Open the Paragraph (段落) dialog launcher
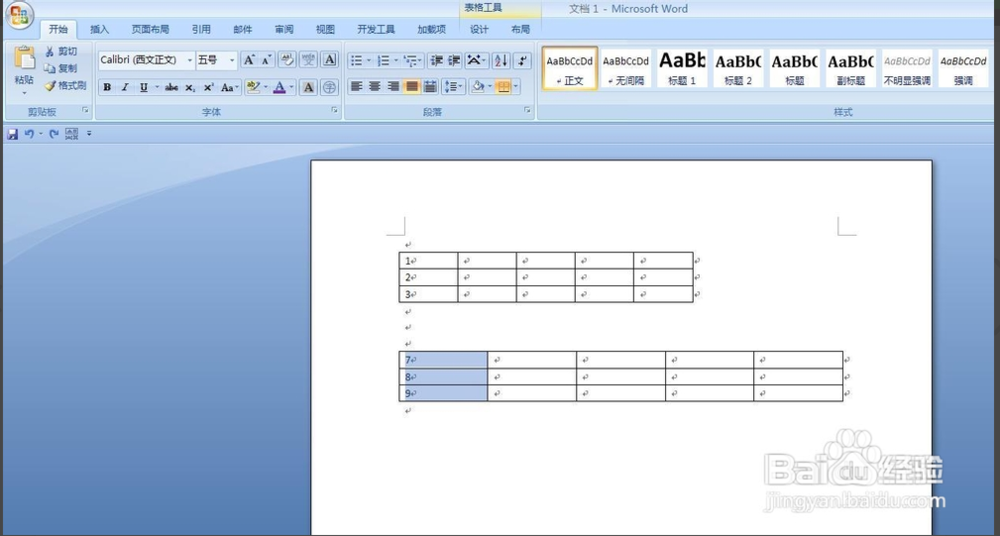This screenshot has height=536, width=1000. click(x=527, y=110)
